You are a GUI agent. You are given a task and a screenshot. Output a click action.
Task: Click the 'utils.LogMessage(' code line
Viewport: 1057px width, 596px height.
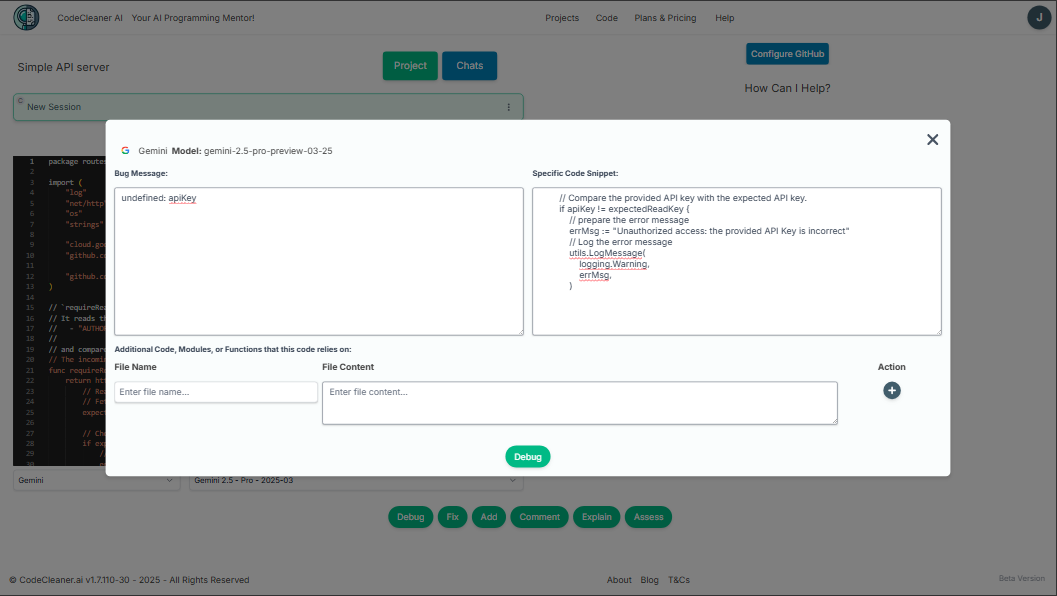607,253
